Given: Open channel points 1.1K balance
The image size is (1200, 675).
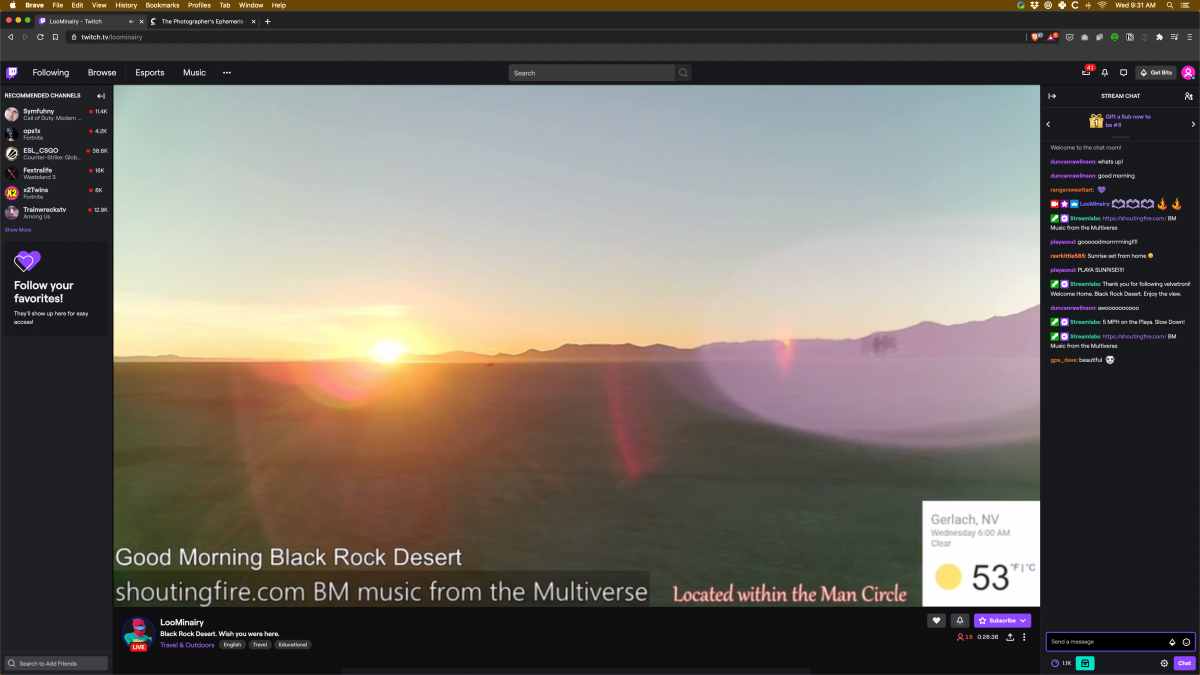Looking at the screenshot, I should coord(1061,663).
